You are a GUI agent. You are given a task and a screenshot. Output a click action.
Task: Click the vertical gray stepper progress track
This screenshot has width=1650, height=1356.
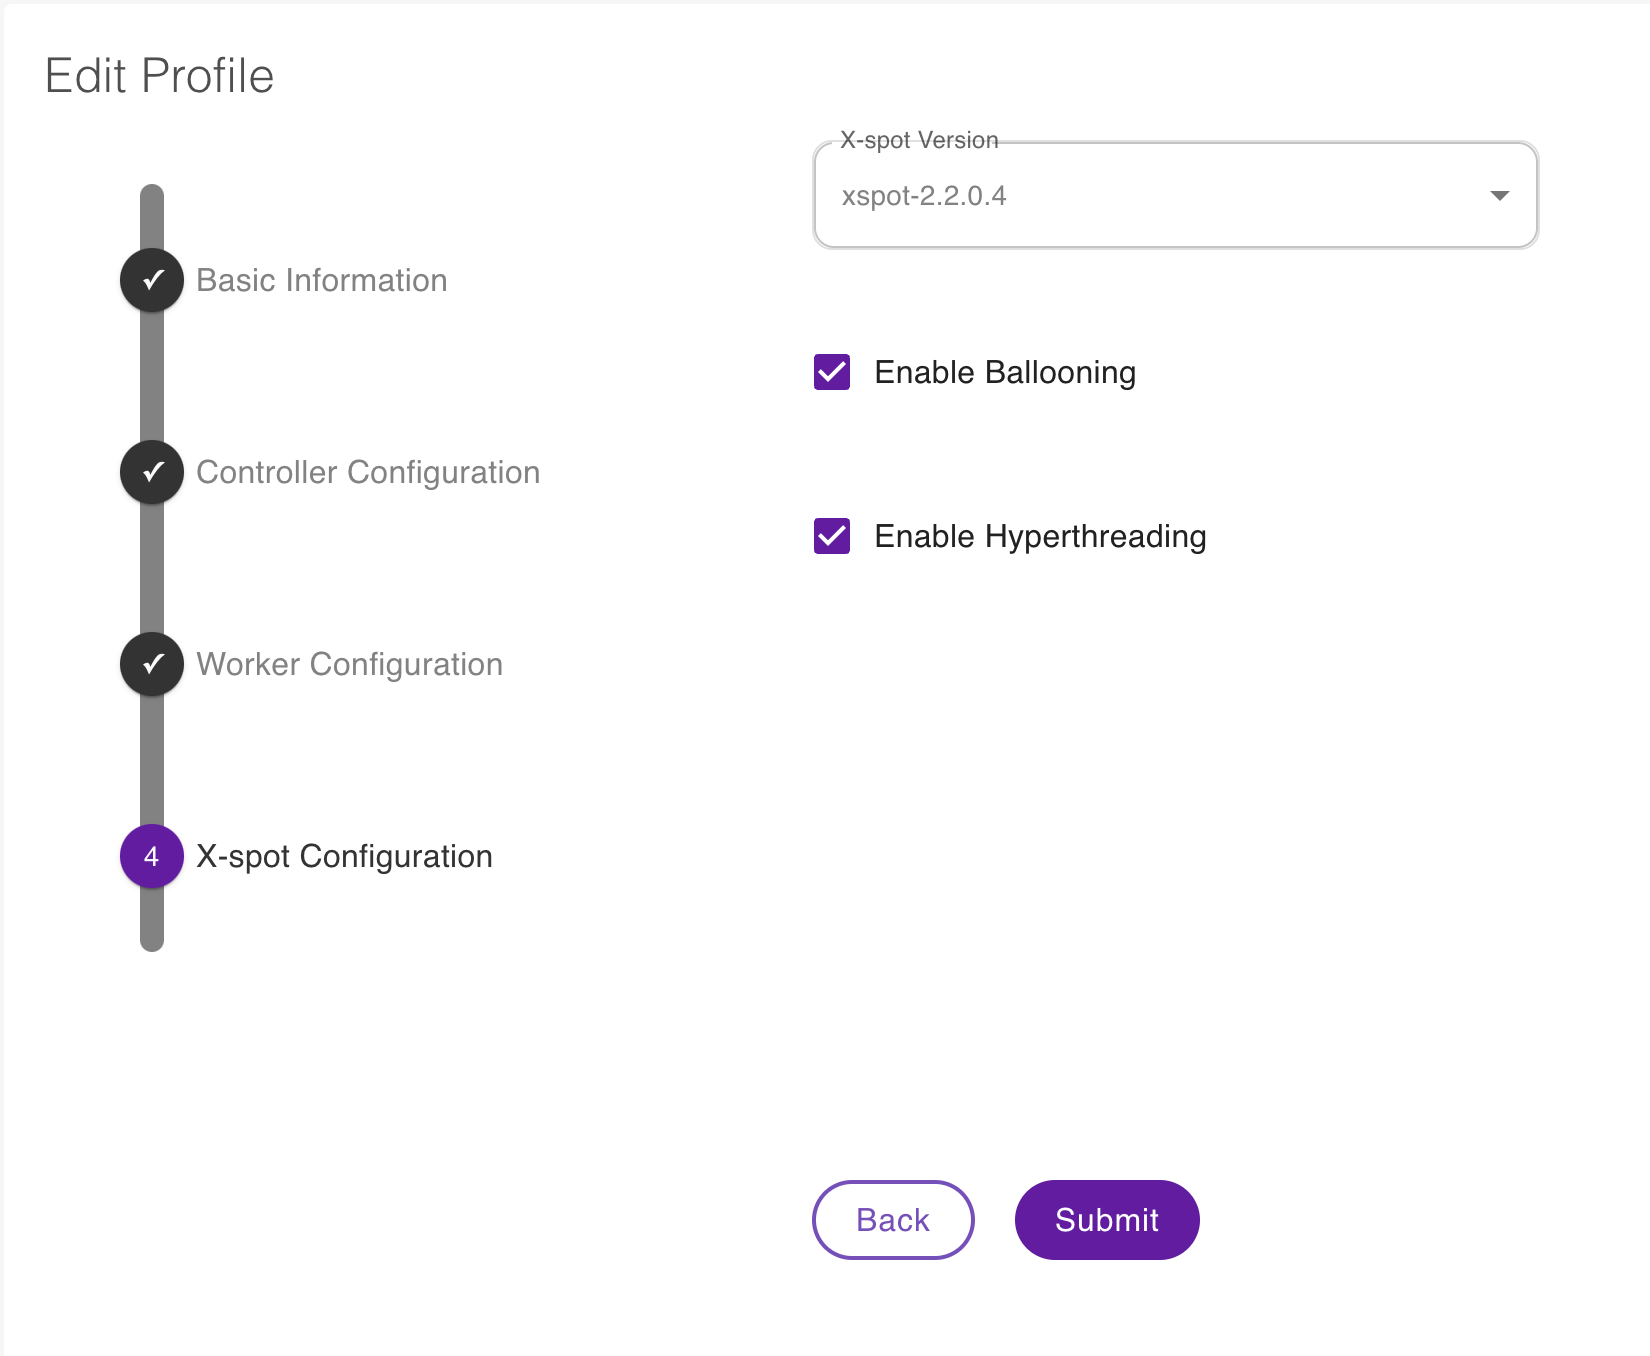coord(152,375)
